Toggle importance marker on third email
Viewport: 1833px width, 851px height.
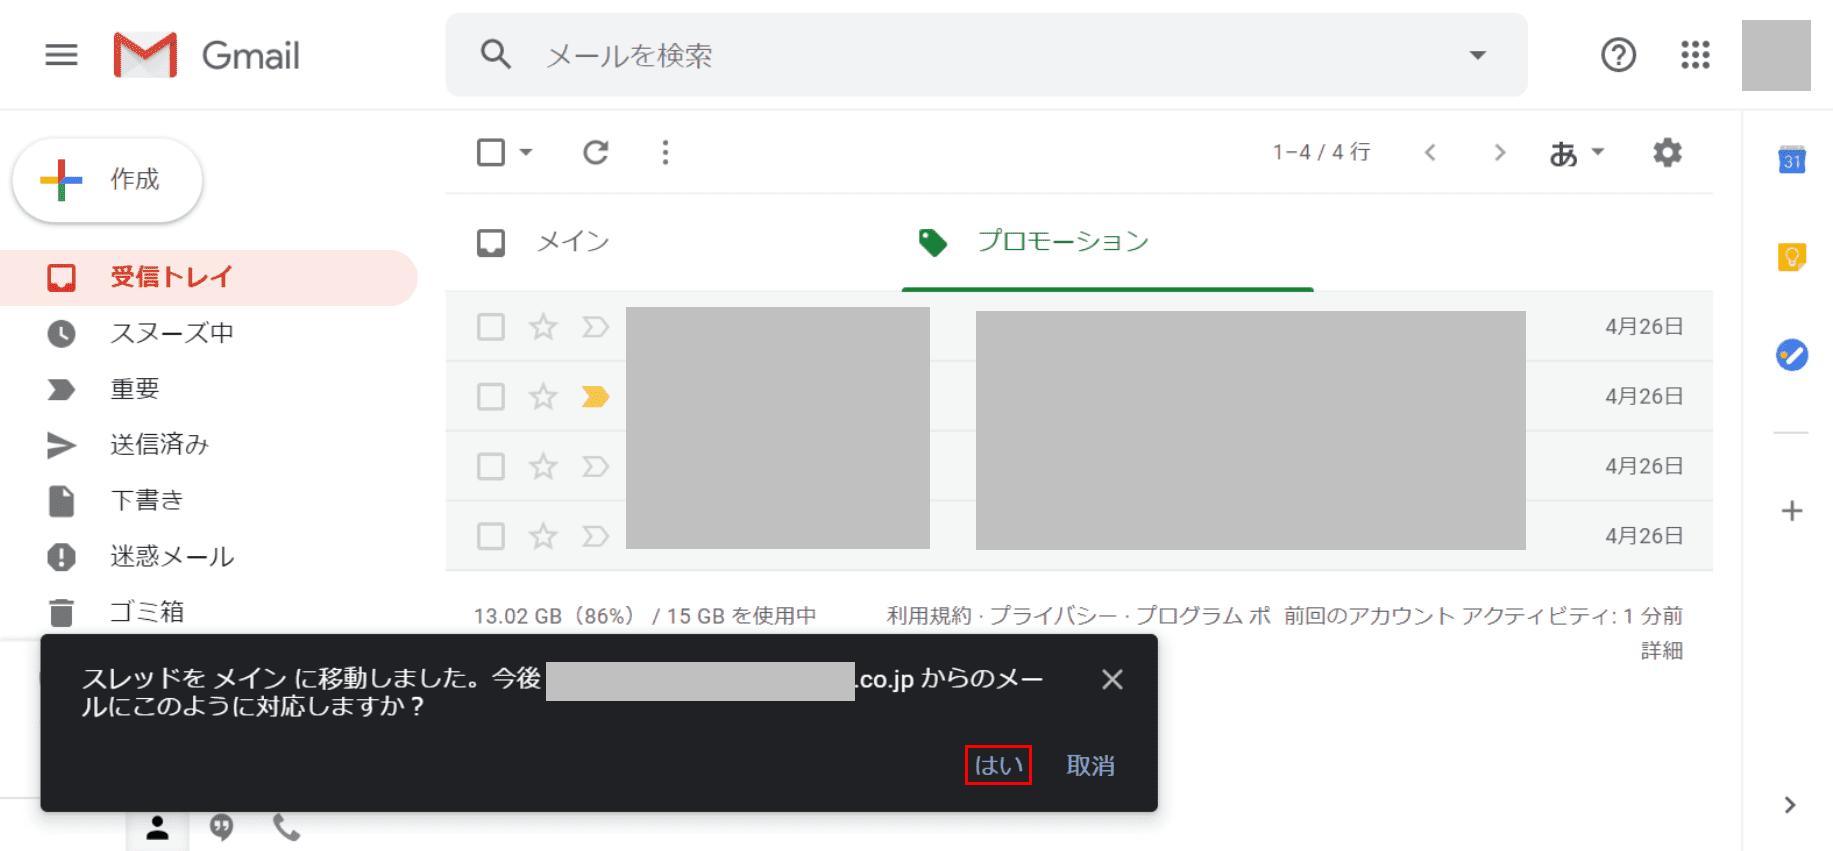pos(595,467)
